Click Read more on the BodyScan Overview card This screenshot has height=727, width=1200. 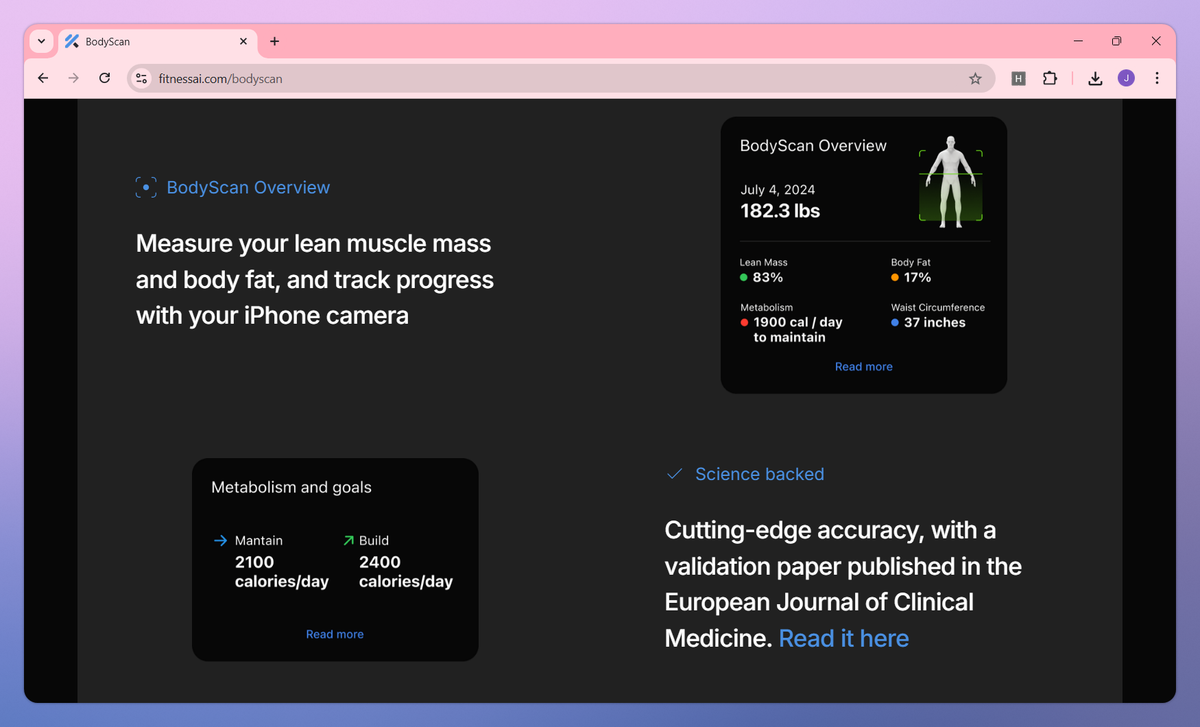tap(863, 366)
